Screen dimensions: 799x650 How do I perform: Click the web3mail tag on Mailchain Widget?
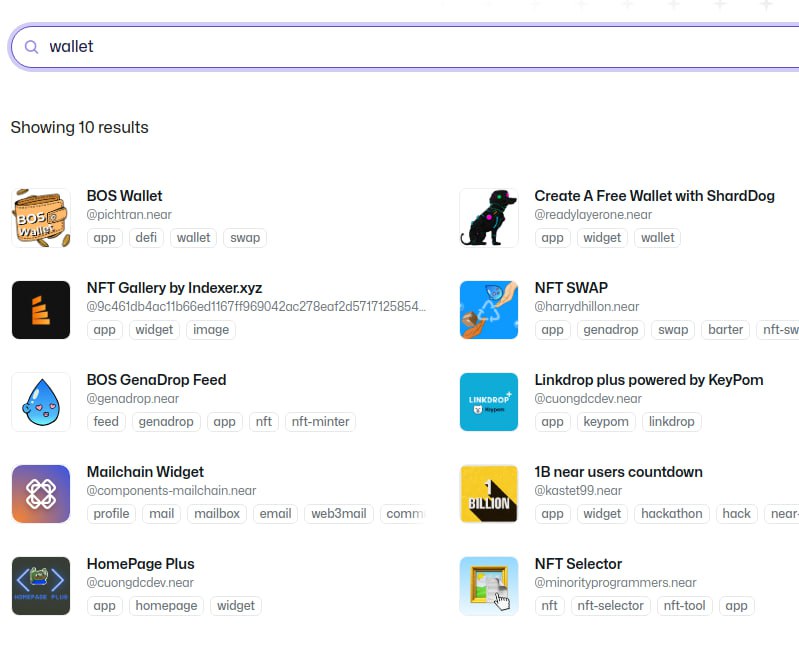[339, 514]
